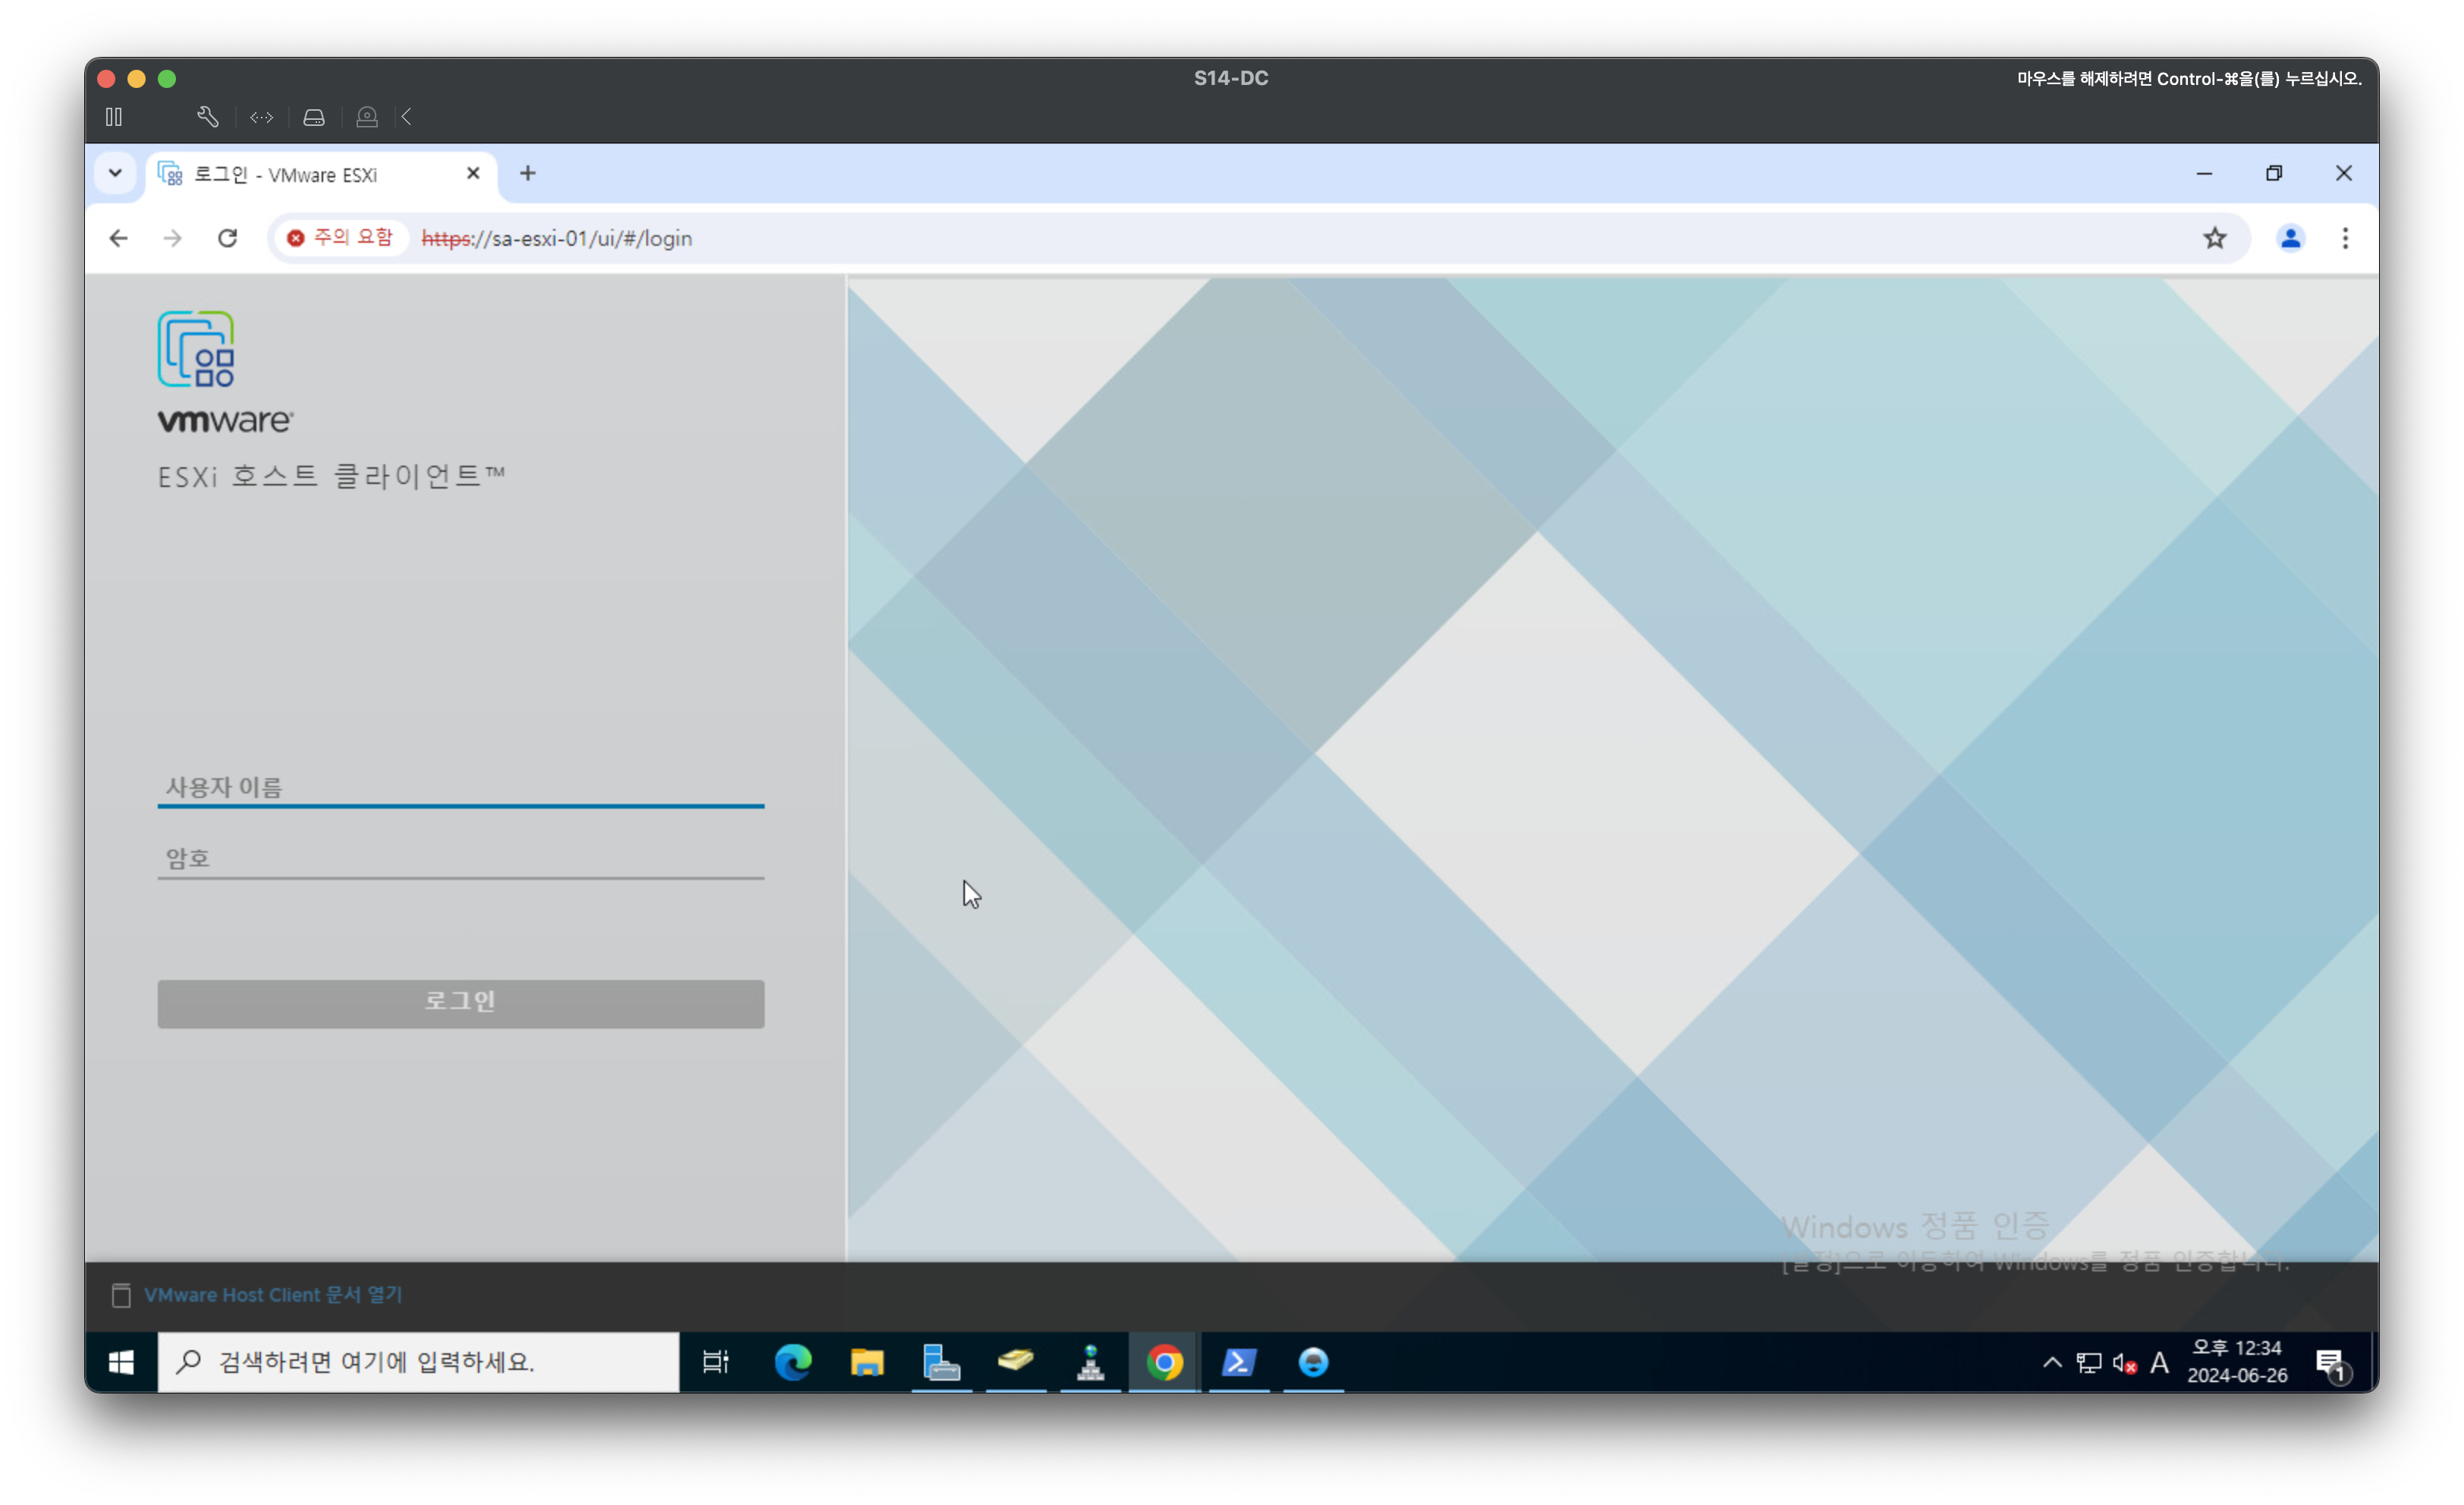Viewport: 2464px width, 1505px height.
Task: Open PowerShell from the taskbar
Action: 1238,1362
